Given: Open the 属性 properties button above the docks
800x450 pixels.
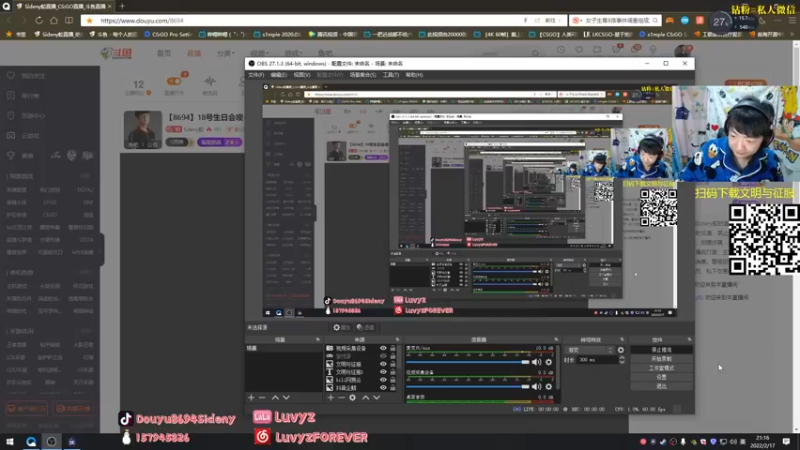Looking at the screenshot, I should [x=342, y=328].
